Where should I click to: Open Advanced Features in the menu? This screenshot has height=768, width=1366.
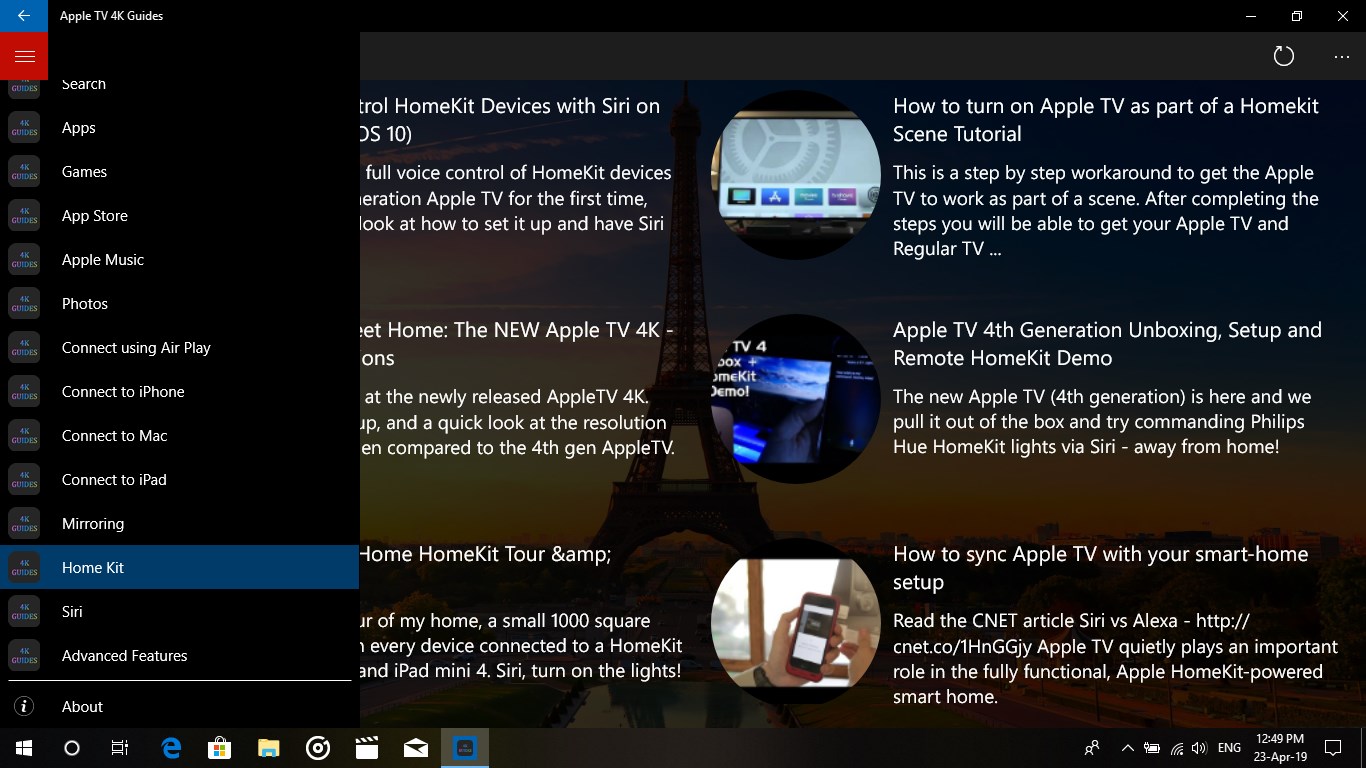[180, 656]
